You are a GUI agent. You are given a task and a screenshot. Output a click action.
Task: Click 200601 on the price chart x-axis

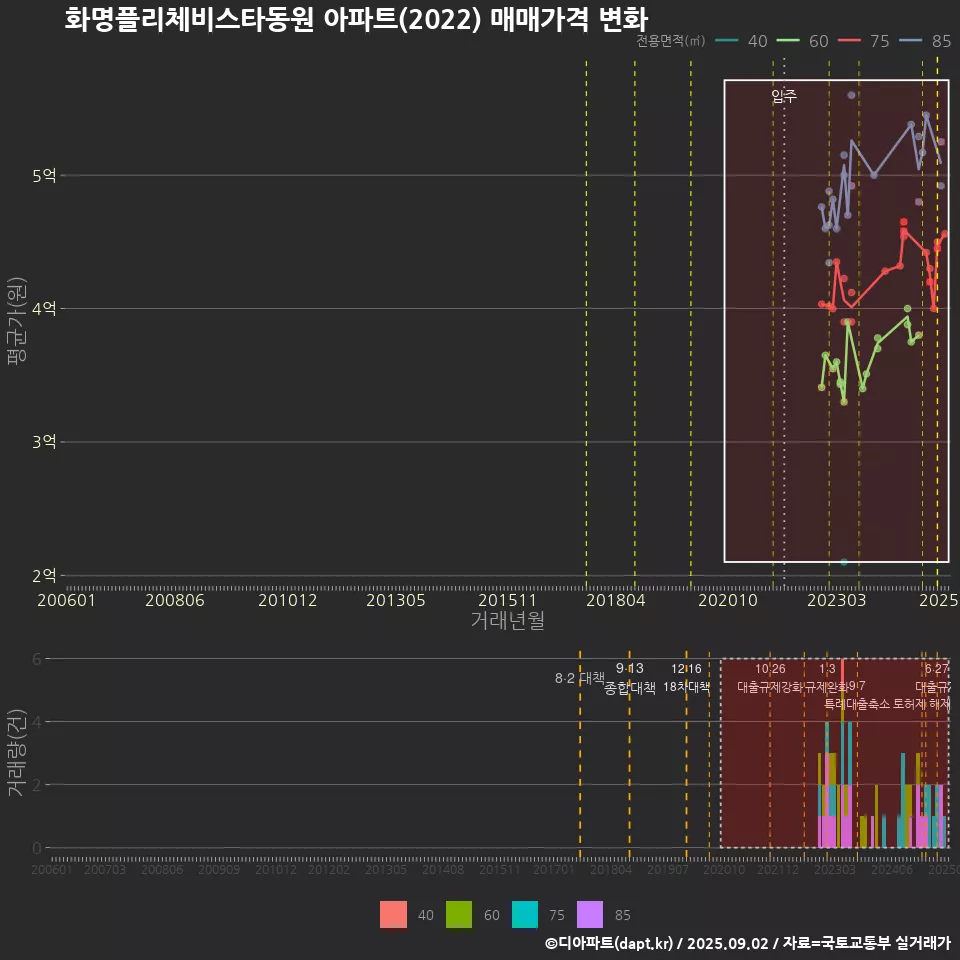(66, 600)
